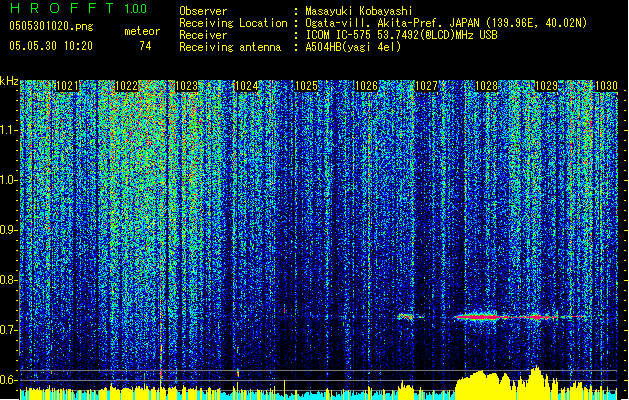Click the 1025 time marker

pos(306,86)
